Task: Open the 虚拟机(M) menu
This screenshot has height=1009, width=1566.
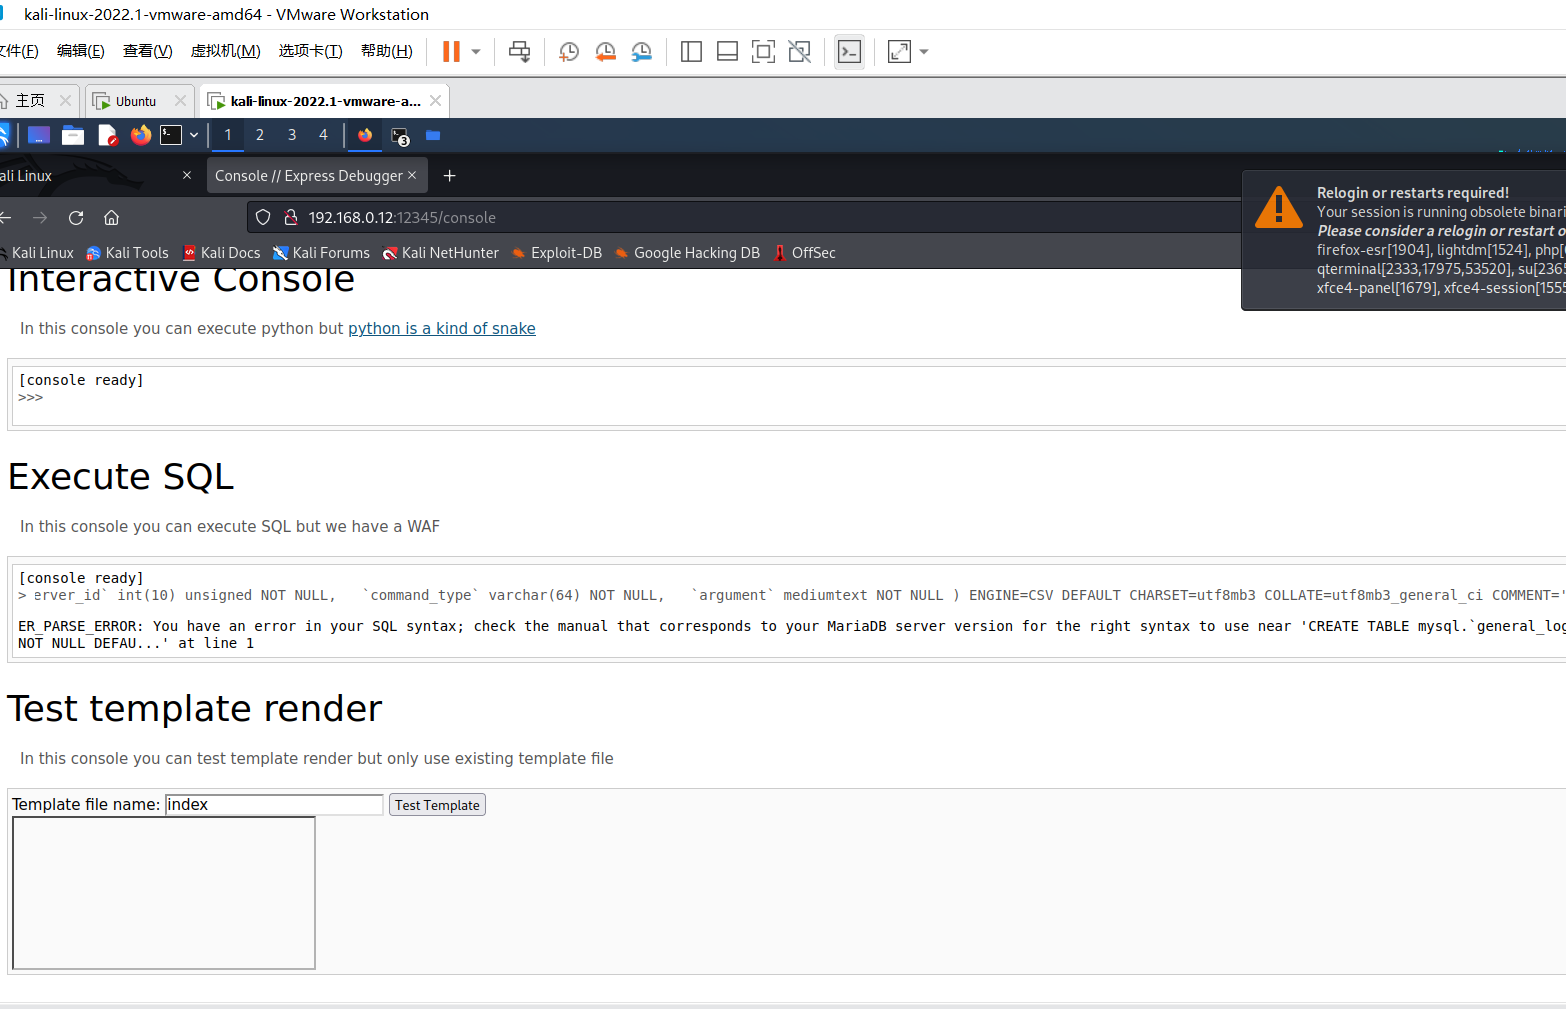Action: pos(225,51)
